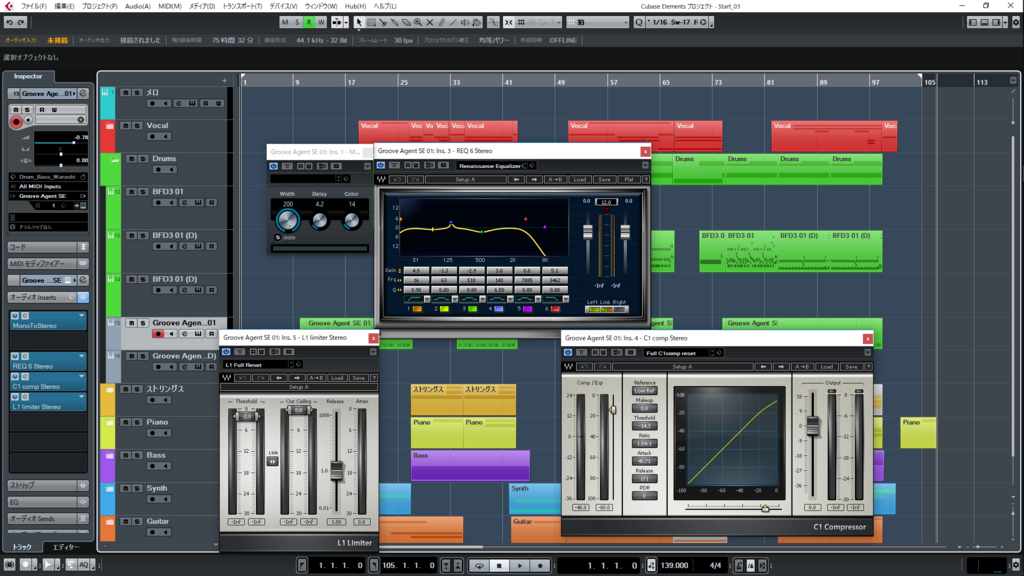Toggle global Solo state S button
Viewport: 1024px width, 576px height.
tap(296, 22)
